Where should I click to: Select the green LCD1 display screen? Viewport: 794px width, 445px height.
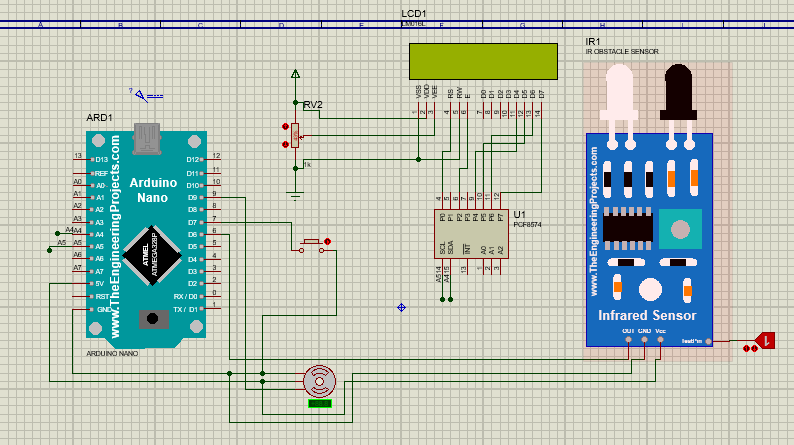483,61
